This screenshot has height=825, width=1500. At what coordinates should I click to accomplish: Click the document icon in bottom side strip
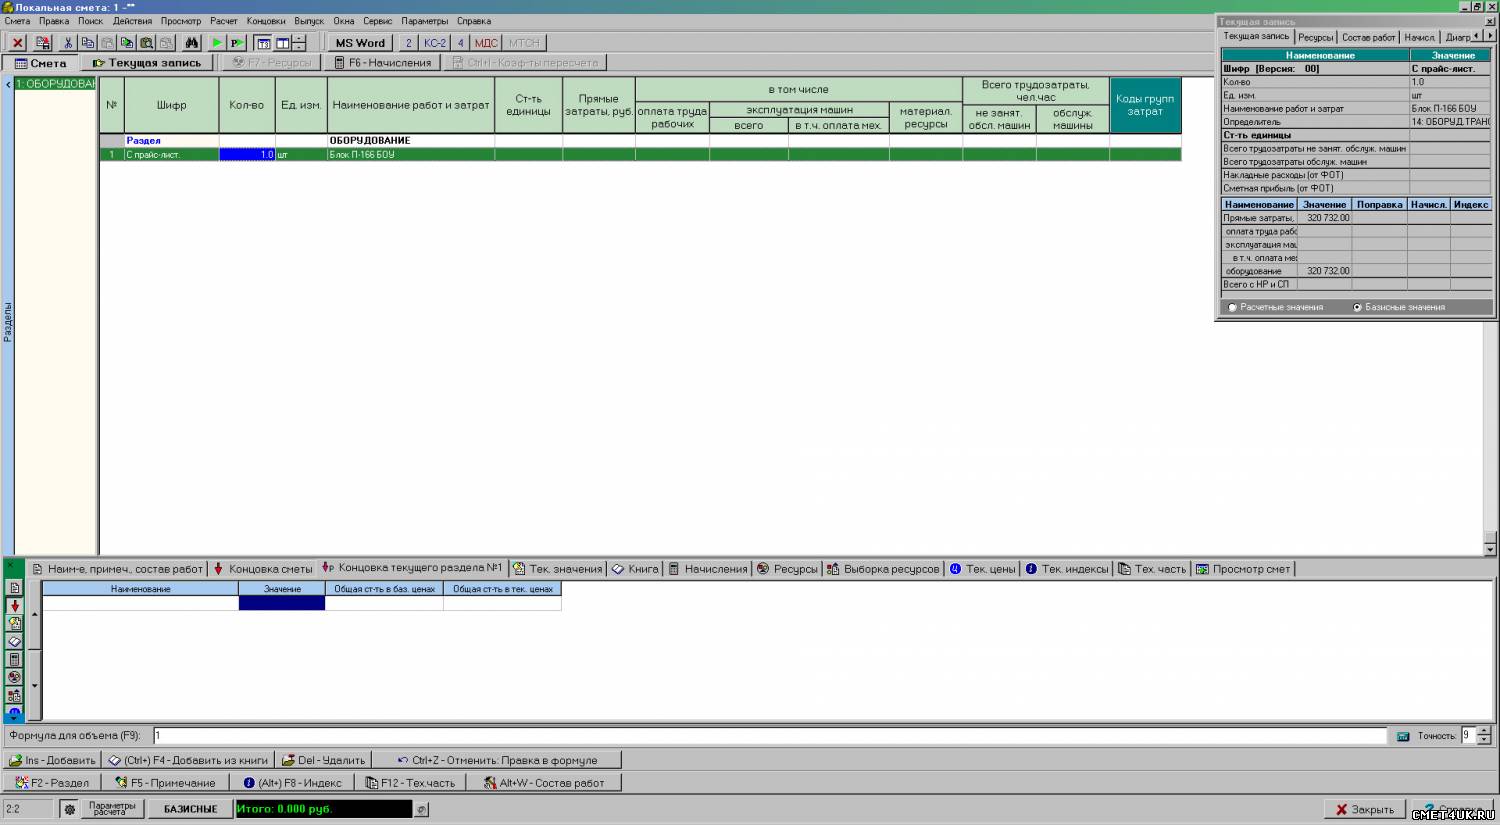coord(14,588)
